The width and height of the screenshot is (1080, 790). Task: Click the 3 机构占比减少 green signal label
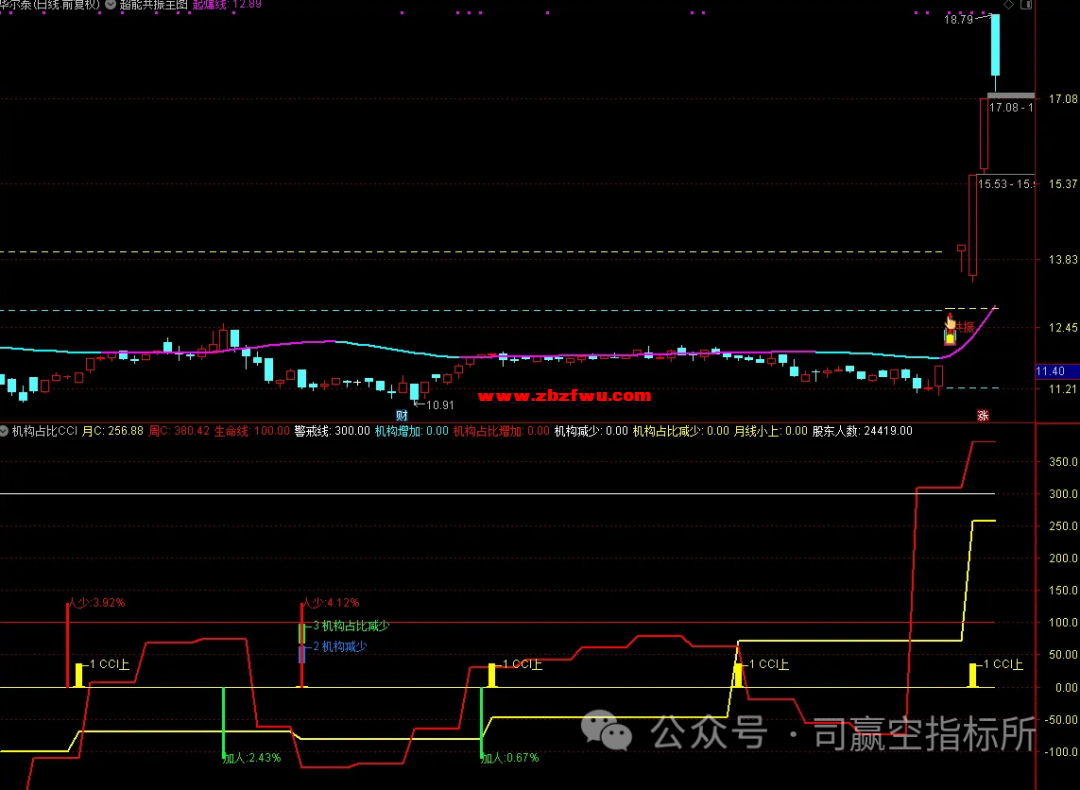351,626
